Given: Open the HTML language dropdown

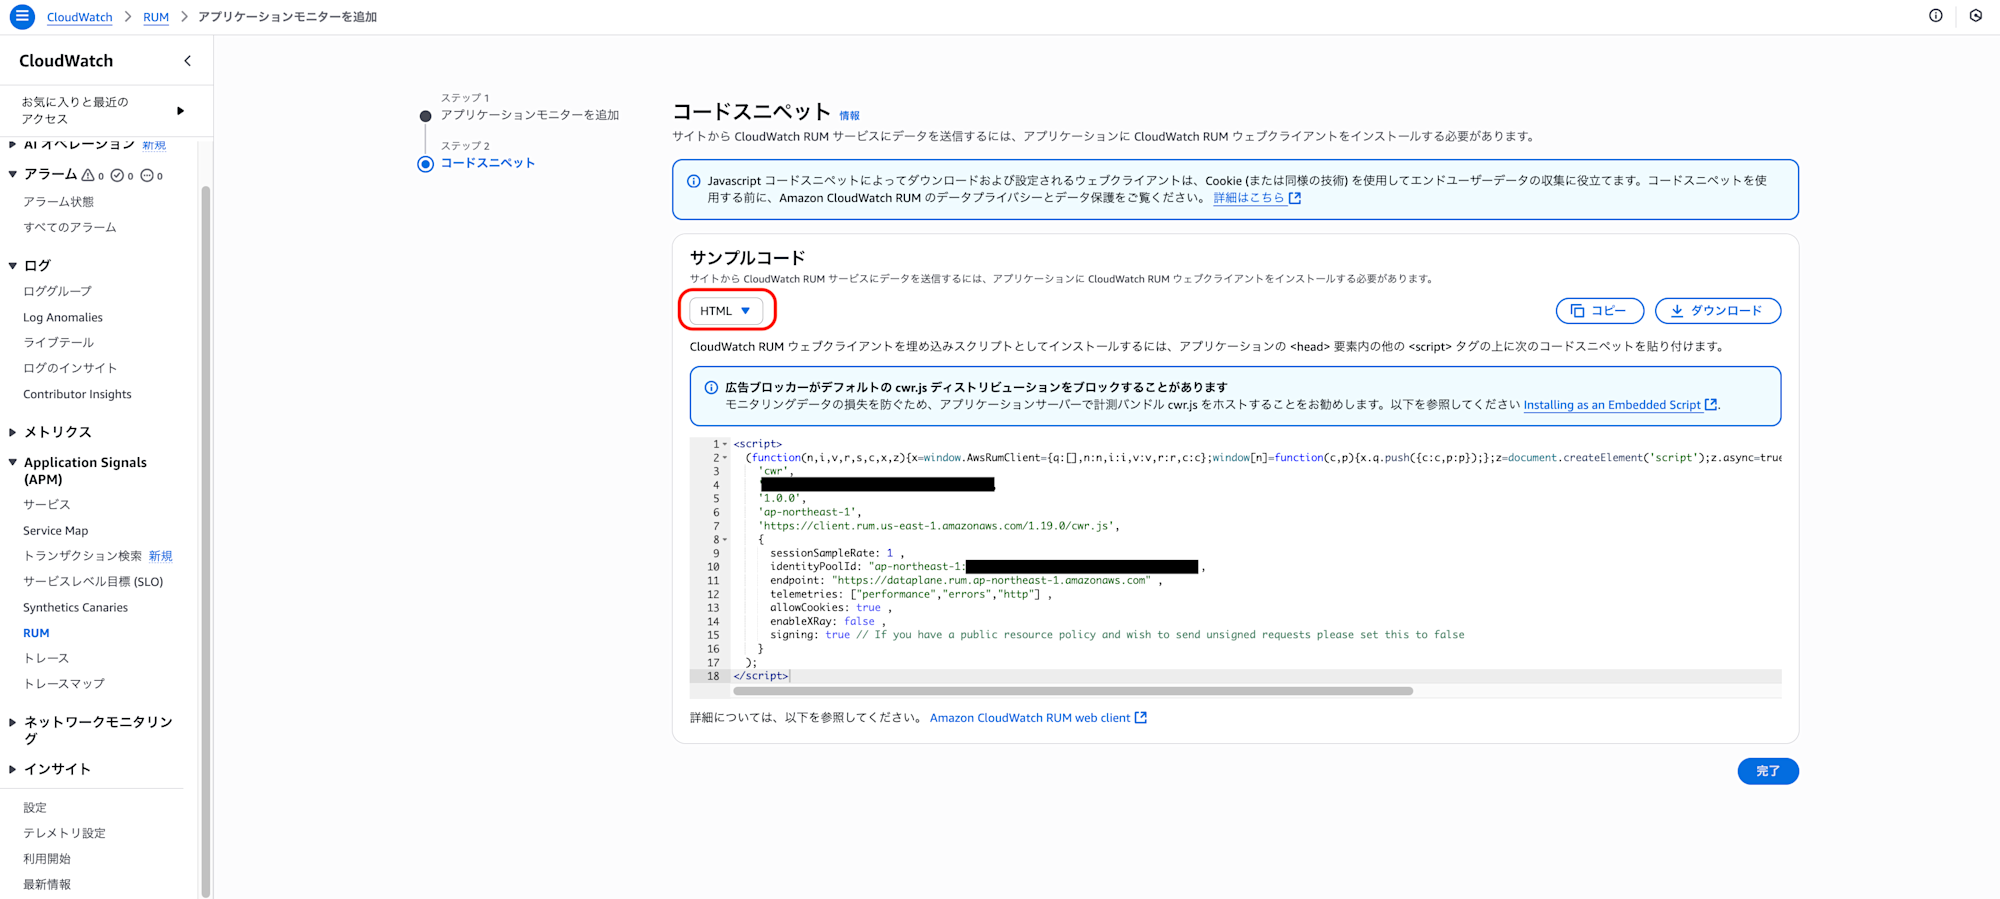Looking at the screenshot, I should tap(726, 311).
